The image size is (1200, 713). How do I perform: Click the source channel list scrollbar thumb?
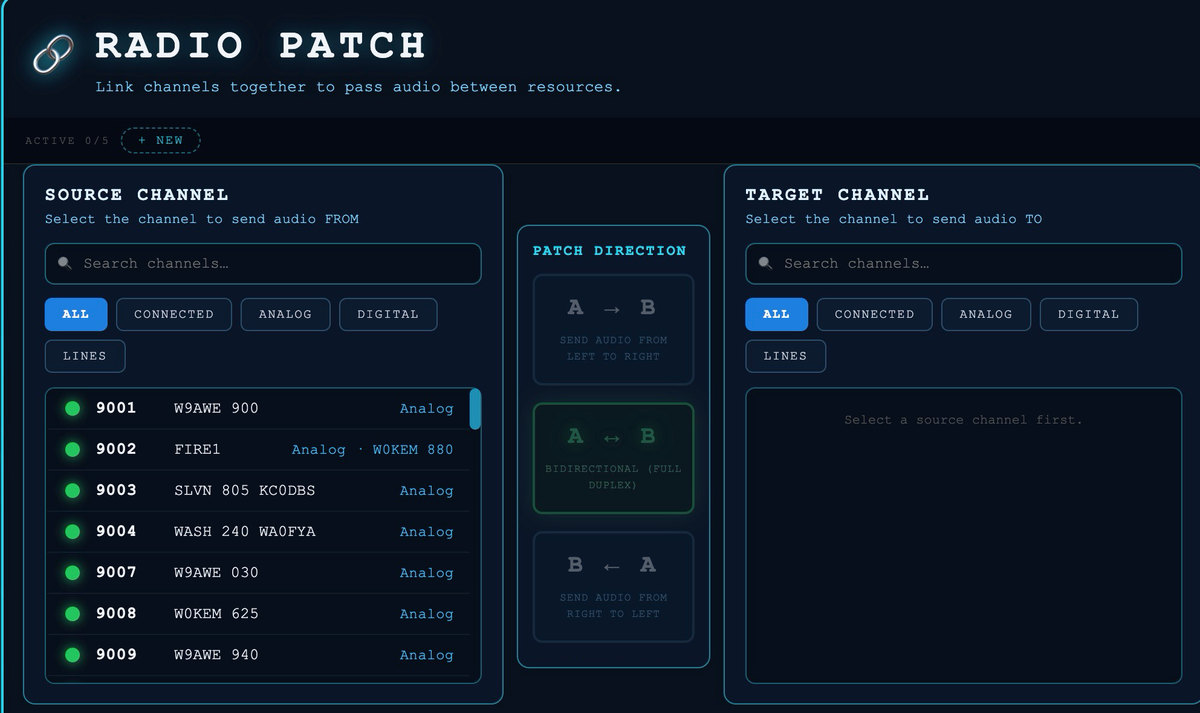pyautogui.click(x=475, y=409)
